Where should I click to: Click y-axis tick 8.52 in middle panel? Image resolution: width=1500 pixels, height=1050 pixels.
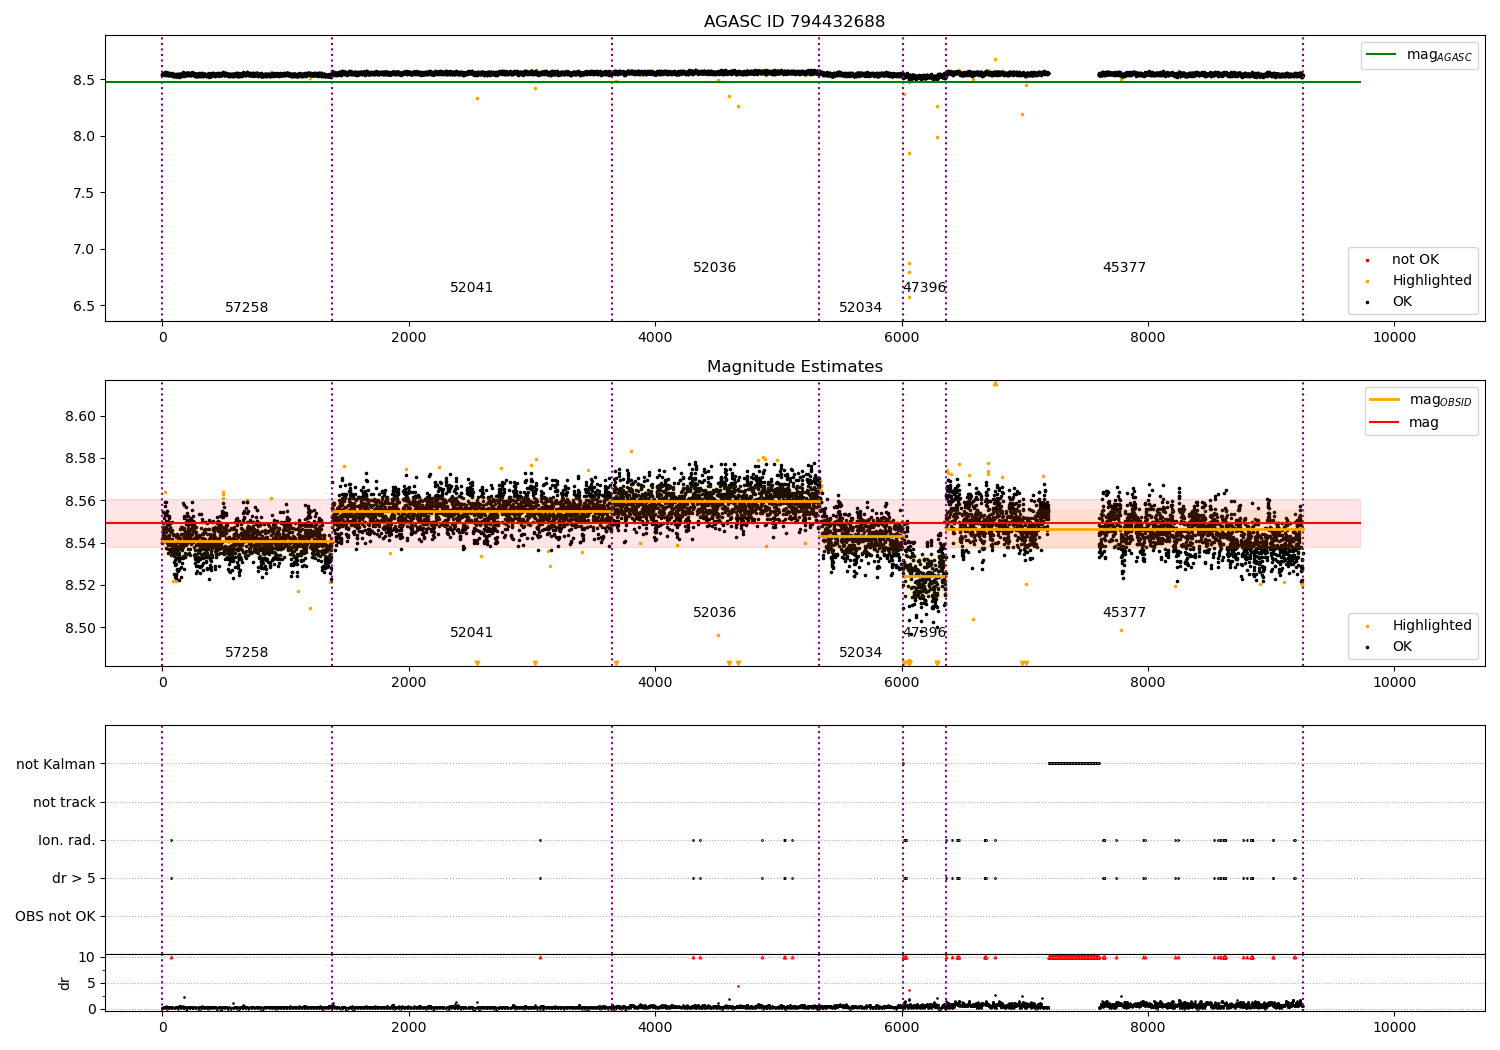80,586
